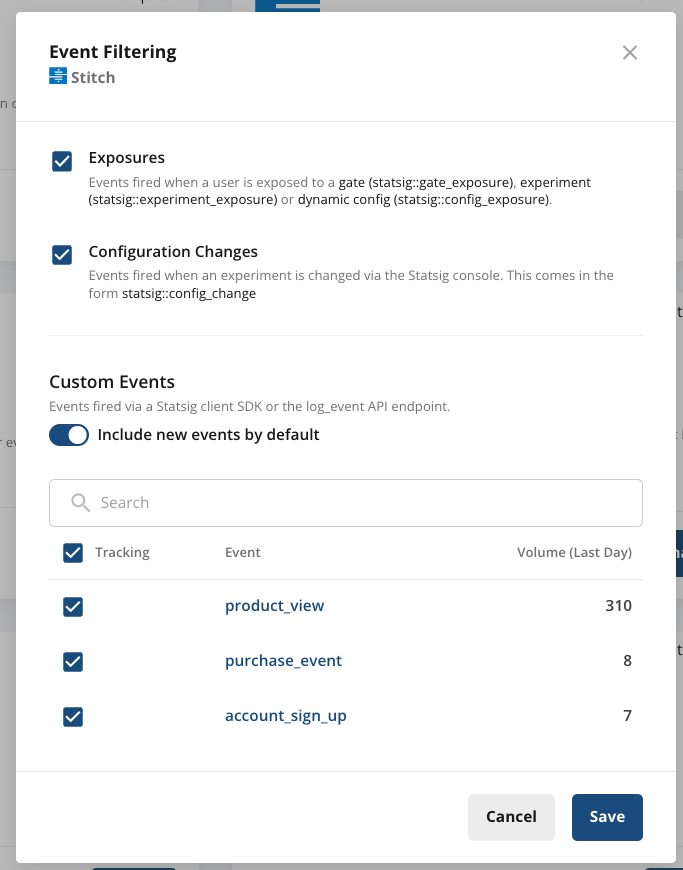
Task: Uncheck the Configuration Changes checkbox
Action: point(59,255)
